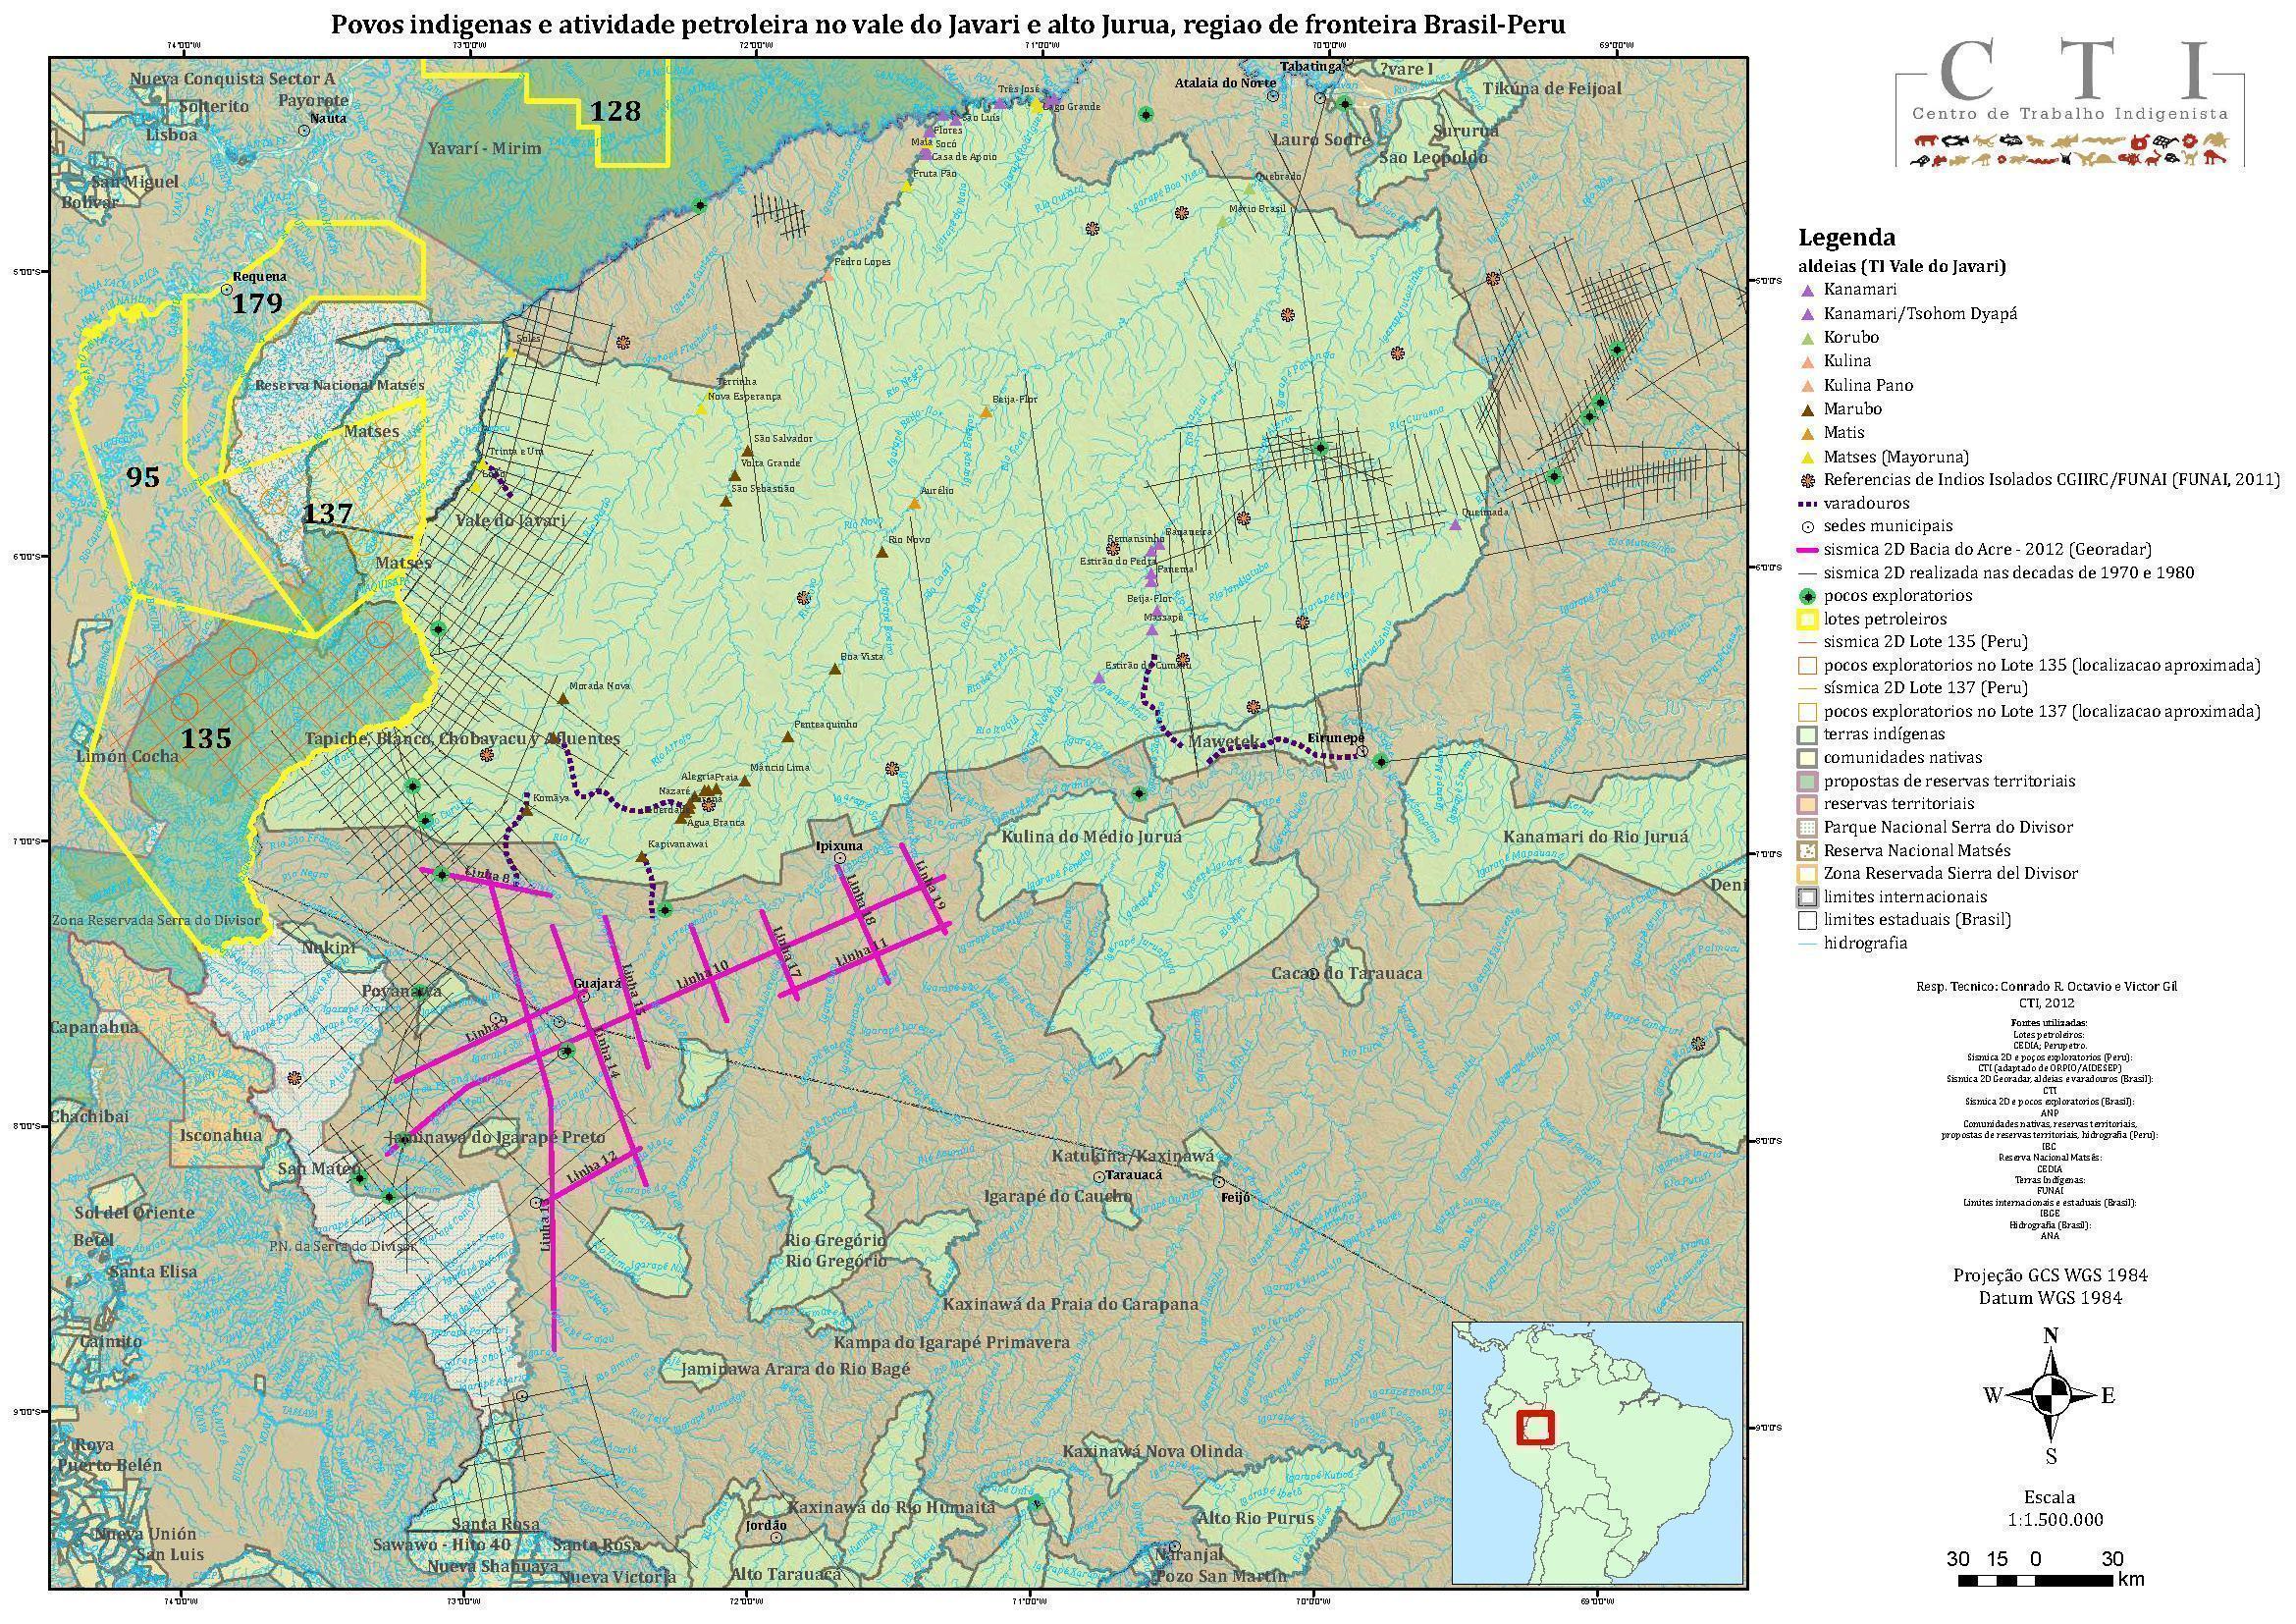Click the 1970s–1980s seismic line legend symbol
This screenshot has width=2296, height=1624.
coord(1806,574)
